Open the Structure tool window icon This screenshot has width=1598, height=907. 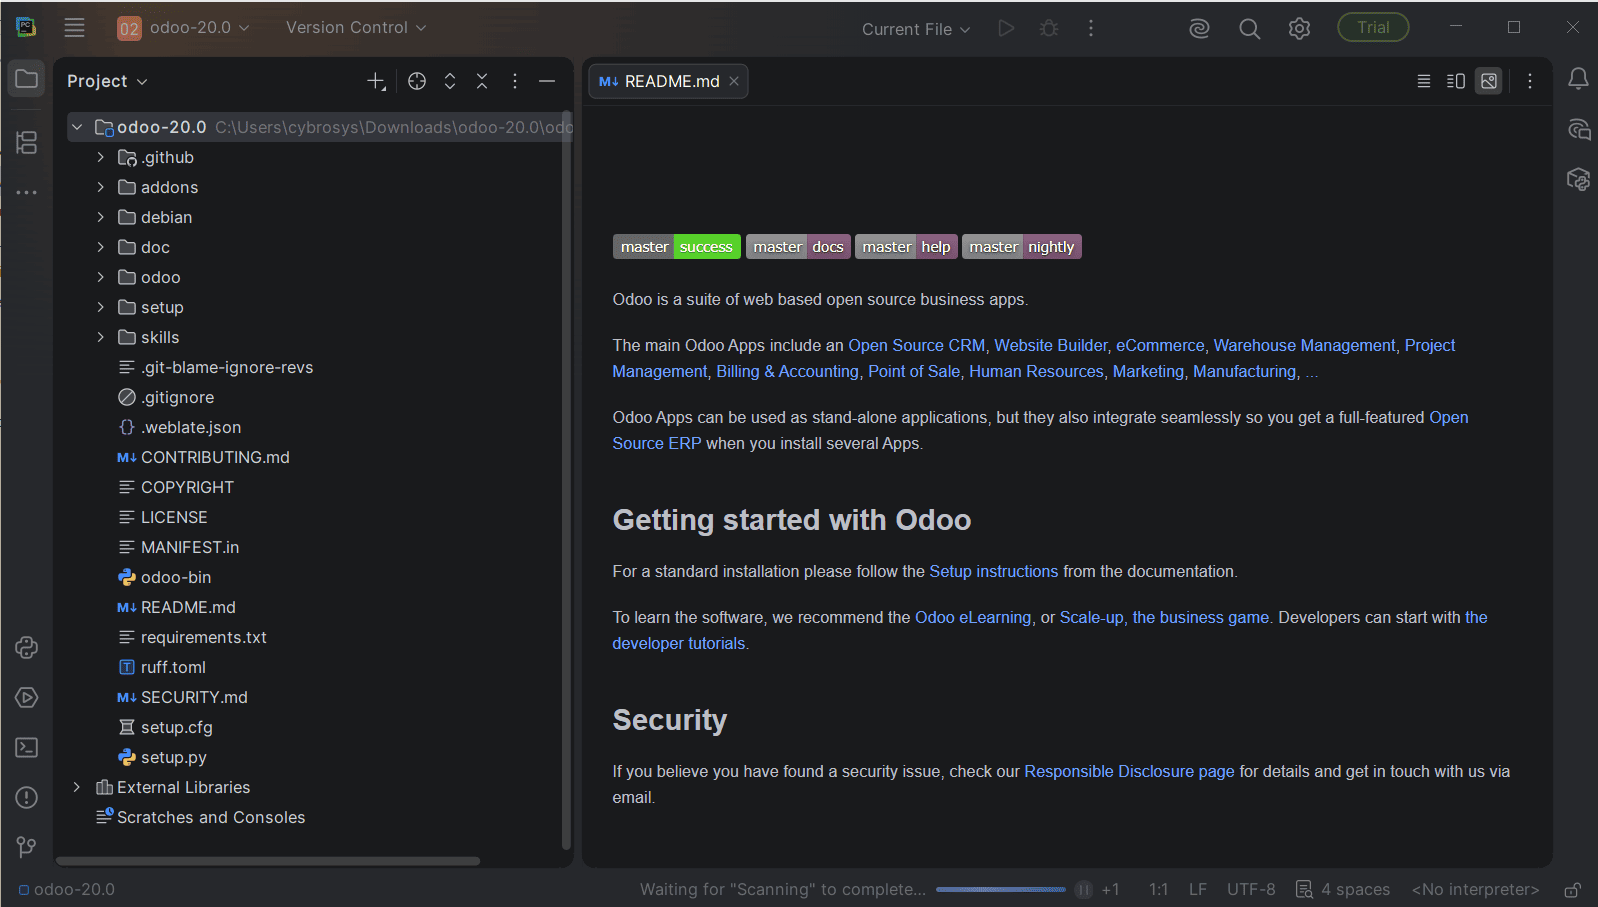click(x=27, y=143)
